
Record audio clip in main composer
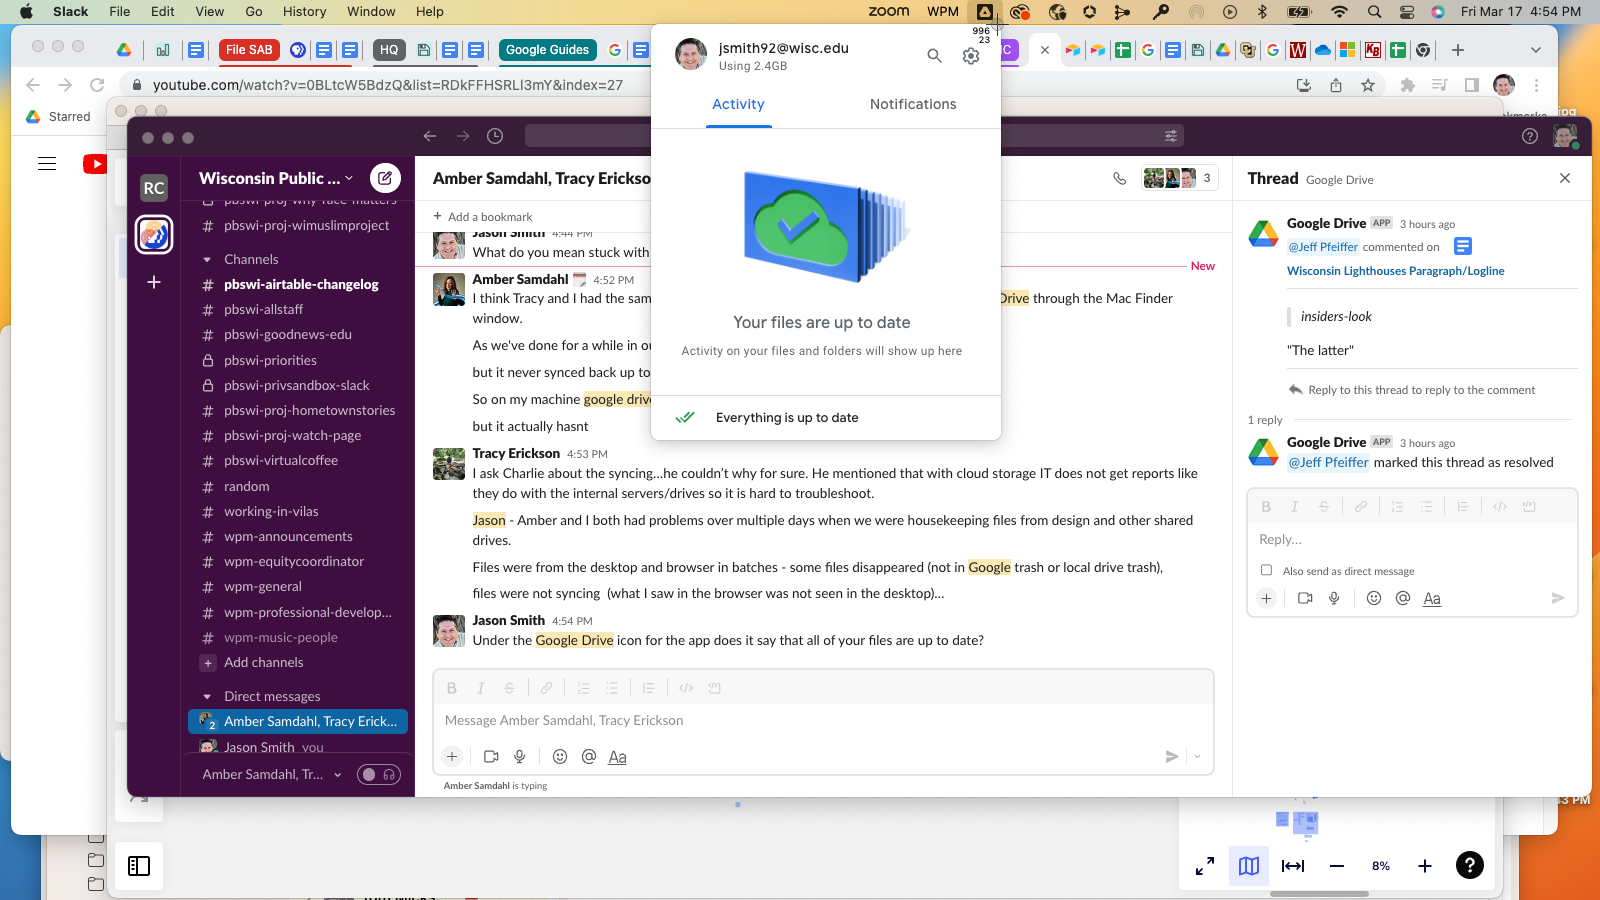pyautogui.click(x=520, y=757)
